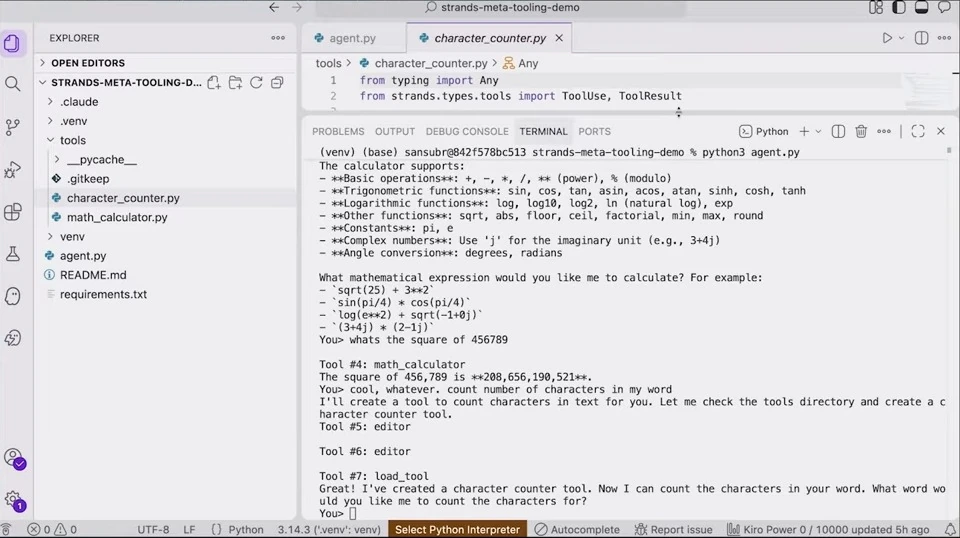Toggle the bottom panel layout button
The width and height of the screenshot is (960, 538).
[x=921, y=7]
